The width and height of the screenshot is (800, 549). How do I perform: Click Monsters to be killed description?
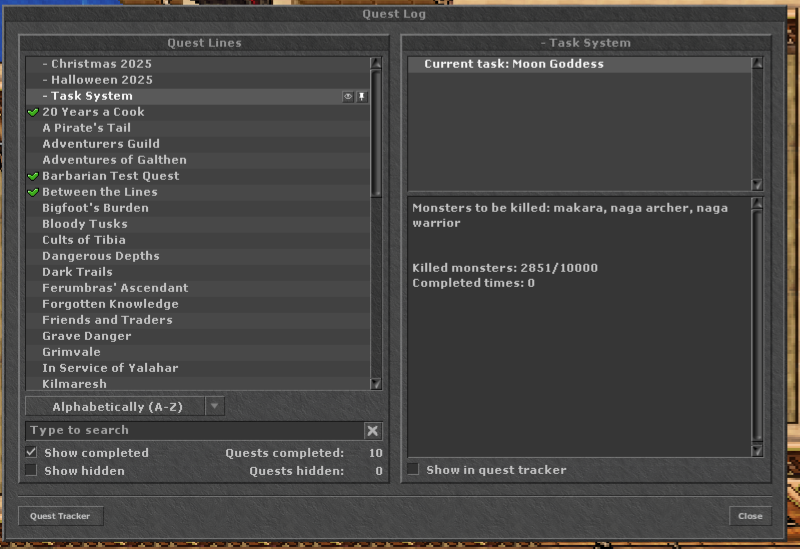coord(570,215)
